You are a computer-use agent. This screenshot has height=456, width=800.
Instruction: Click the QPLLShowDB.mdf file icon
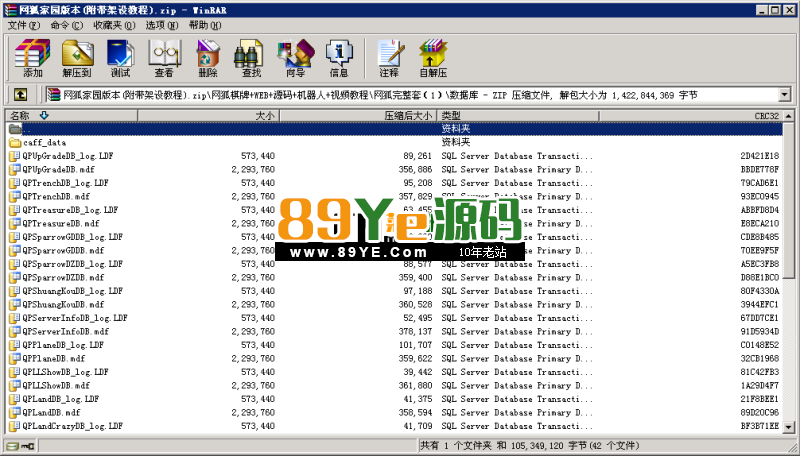[15, 385]
